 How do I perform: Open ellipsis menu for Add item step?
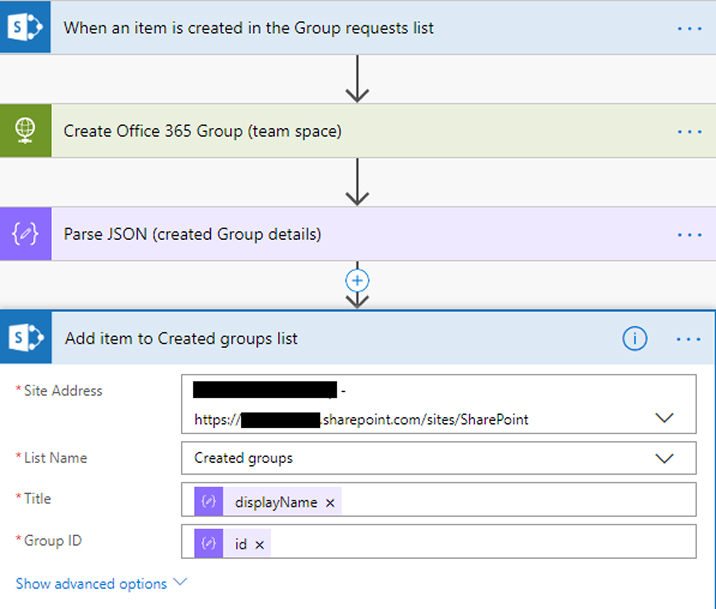(x=689, y=339)
